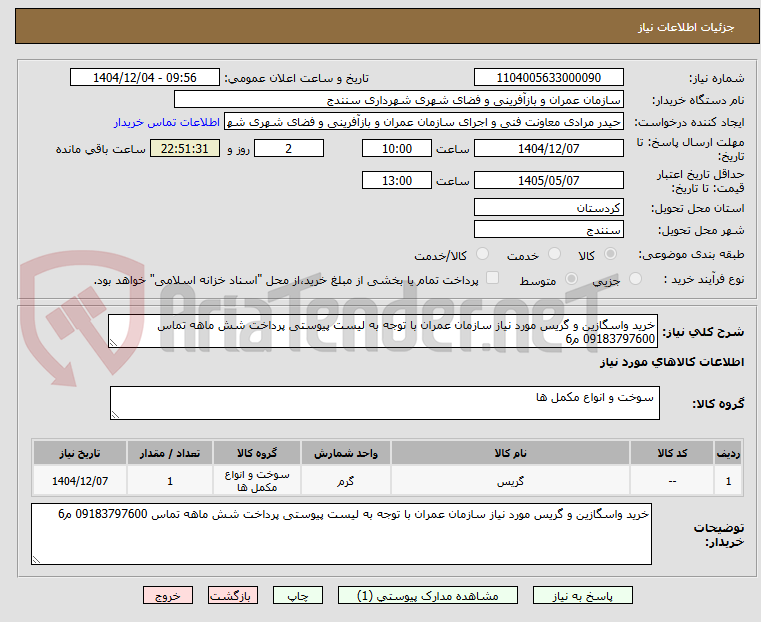Click the گروه کالا text area resize handle

click(x=115, y=414)
